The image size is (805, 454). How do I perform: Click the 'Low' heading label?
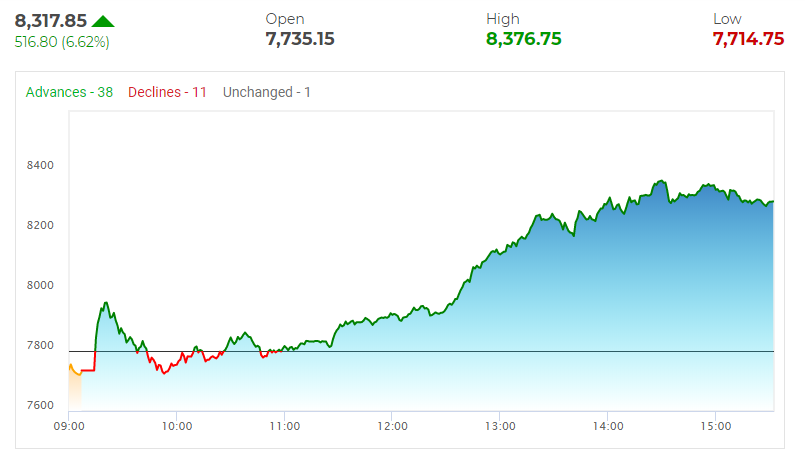(727, 19)
